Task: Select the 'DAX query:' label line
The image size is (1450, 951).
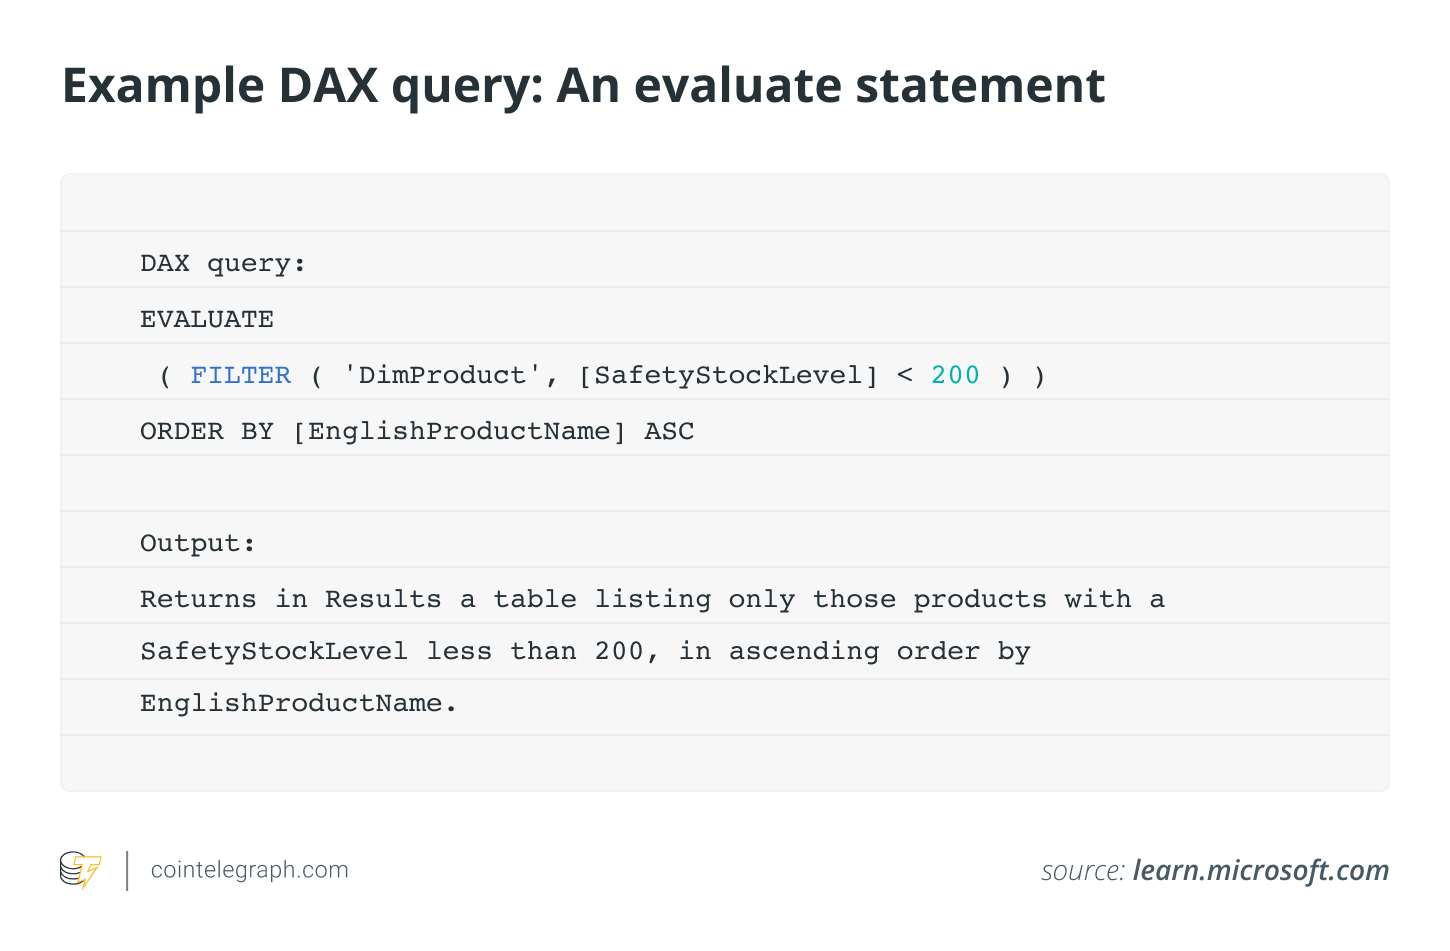Action: 222,263
